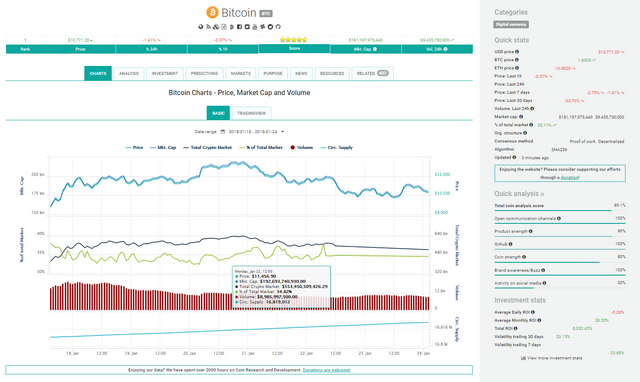Switch to the TradingView chart tab
This screenshot has width=640, height=382.
coord(251,113)
